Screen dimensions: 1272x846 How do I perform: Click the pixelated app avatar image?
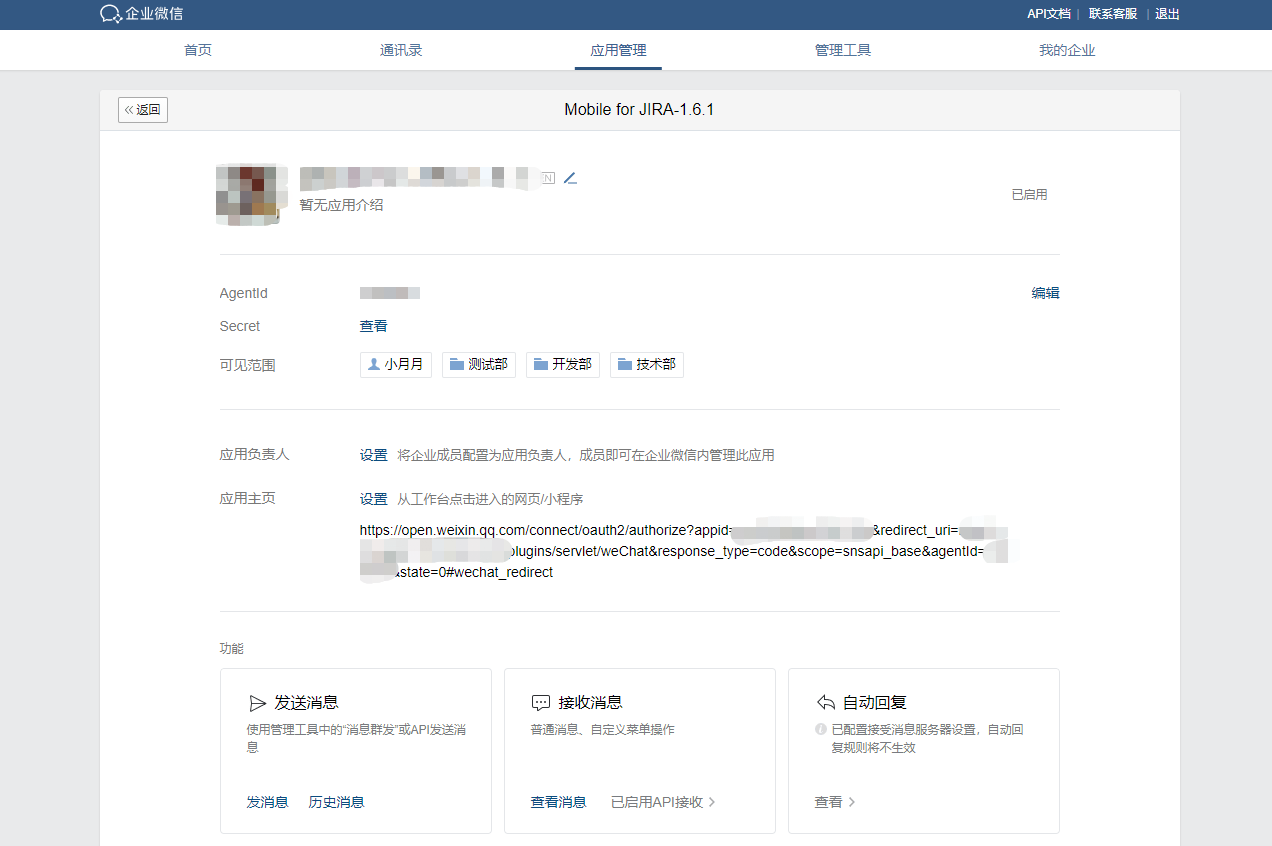tap(246, 194)
